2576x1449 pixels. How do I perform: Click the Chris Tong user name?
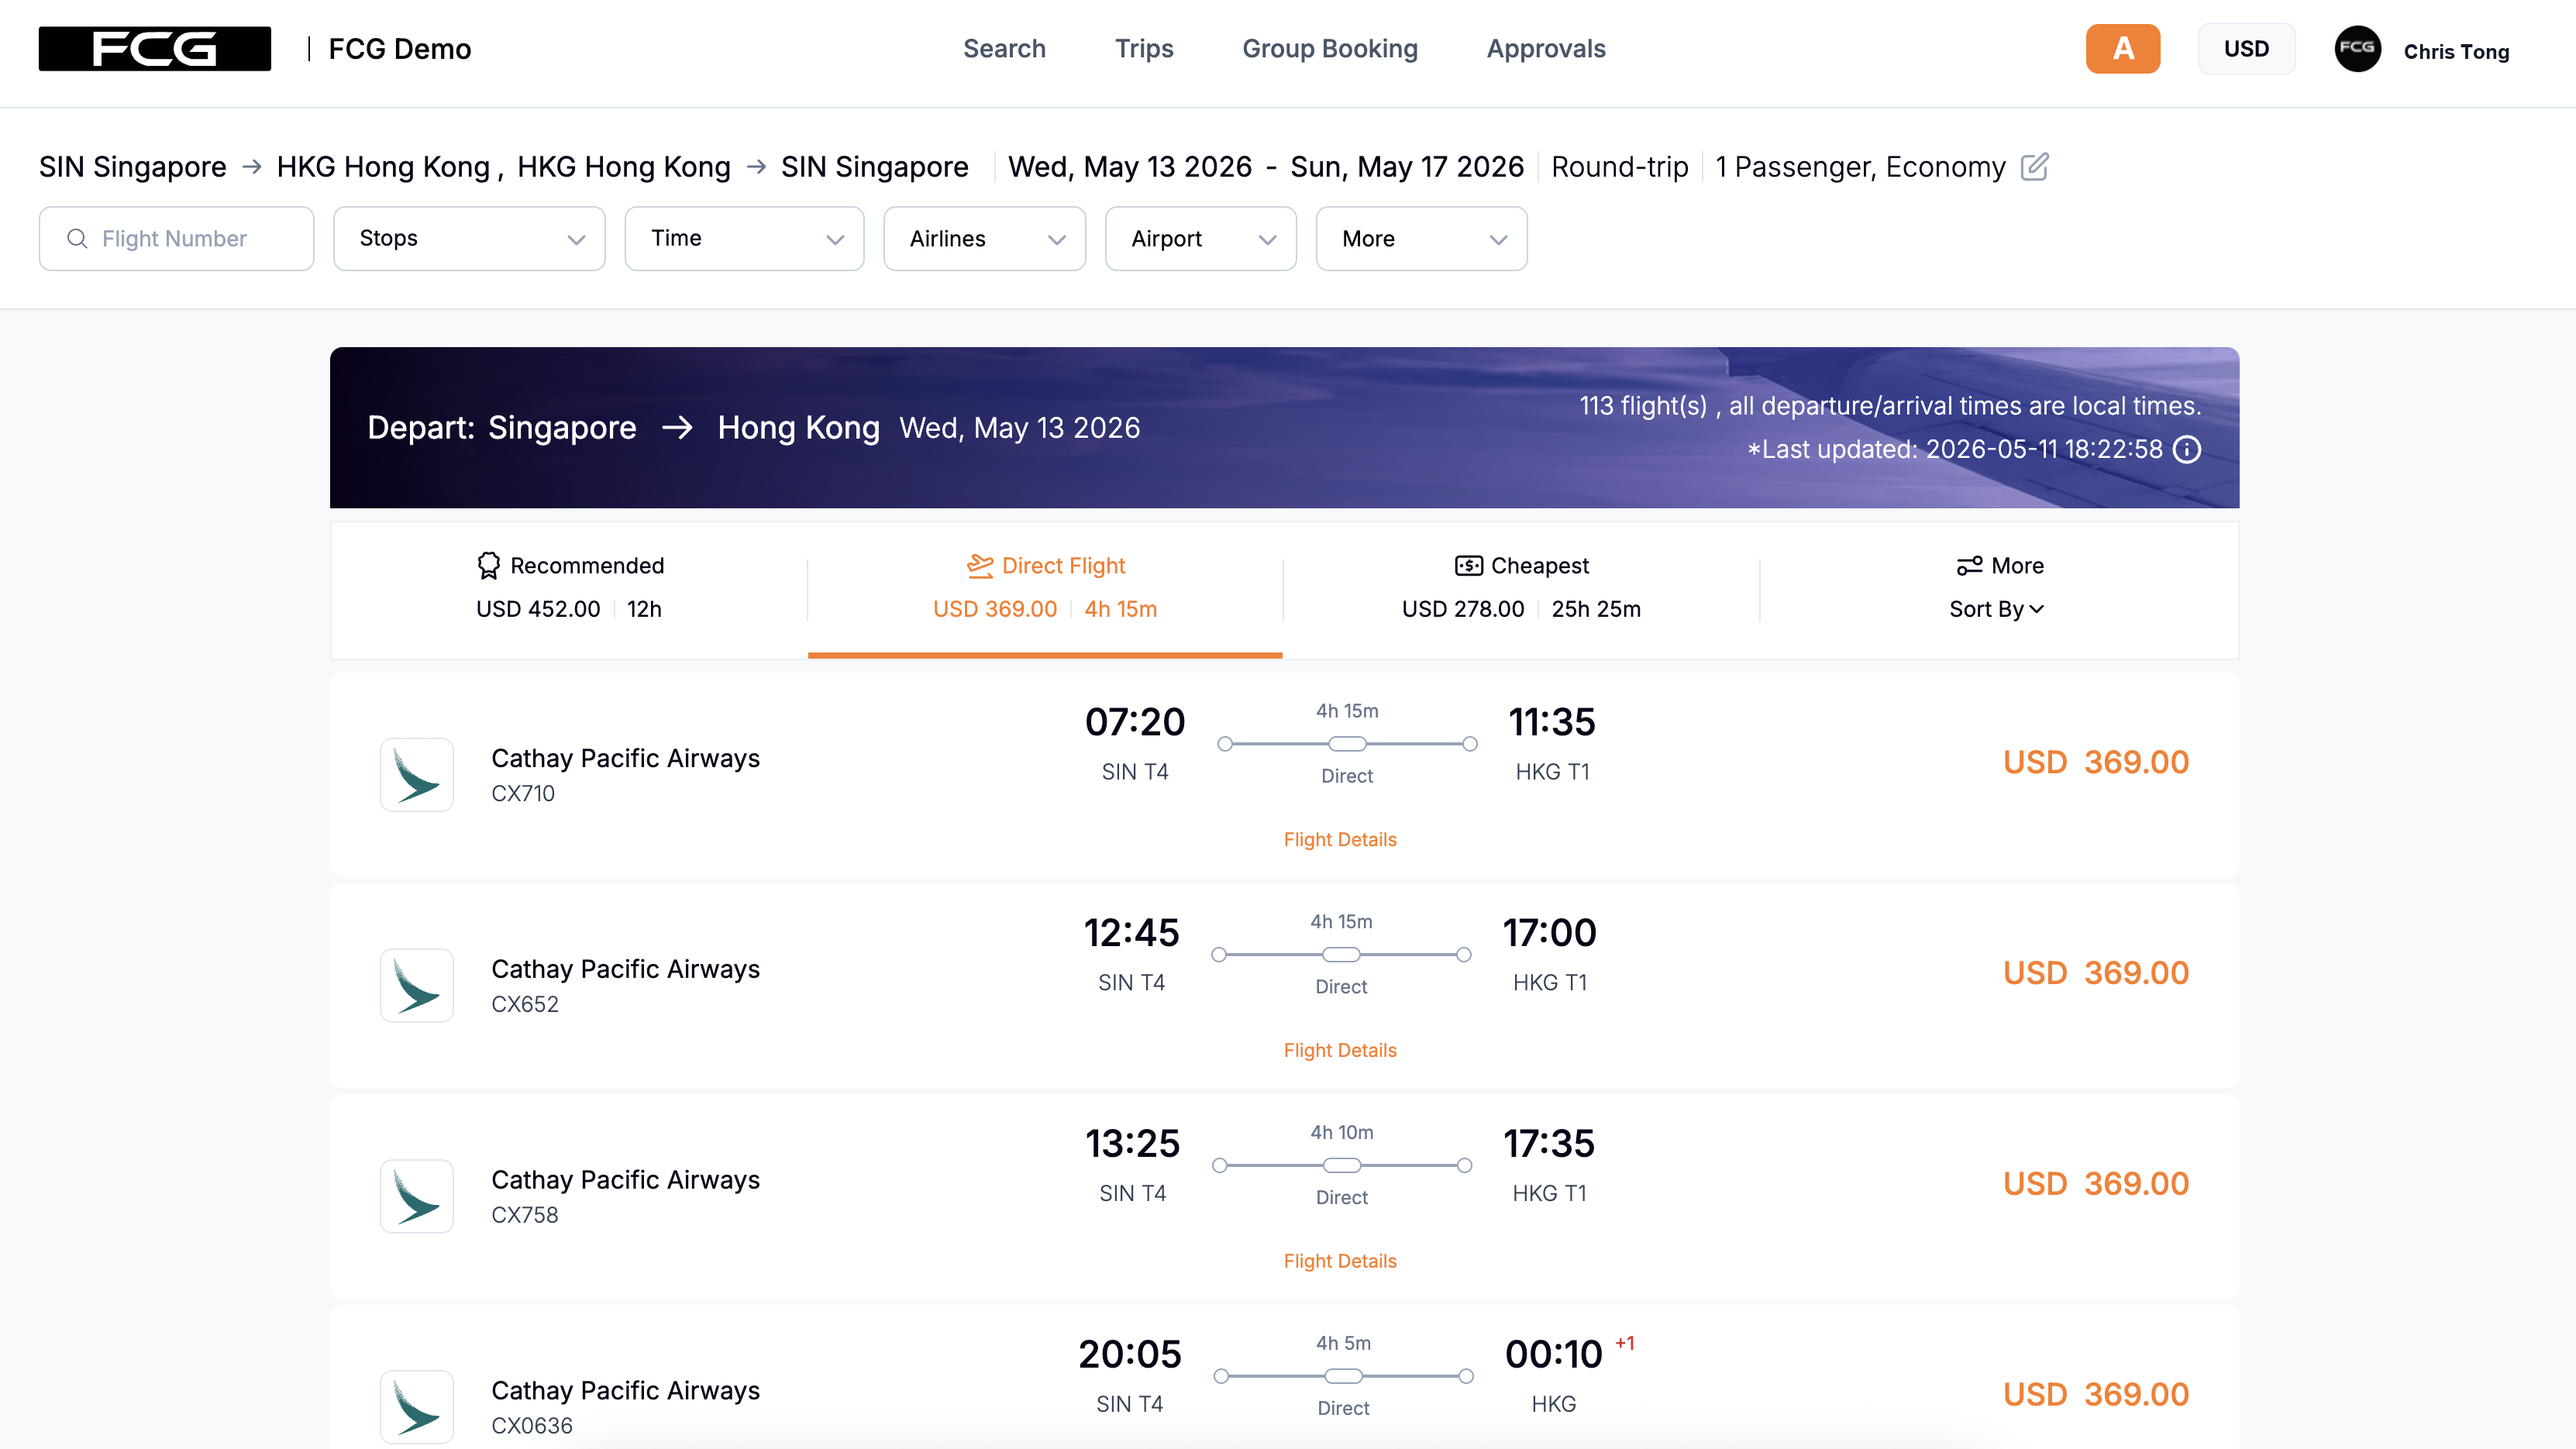pos(2456,51)
